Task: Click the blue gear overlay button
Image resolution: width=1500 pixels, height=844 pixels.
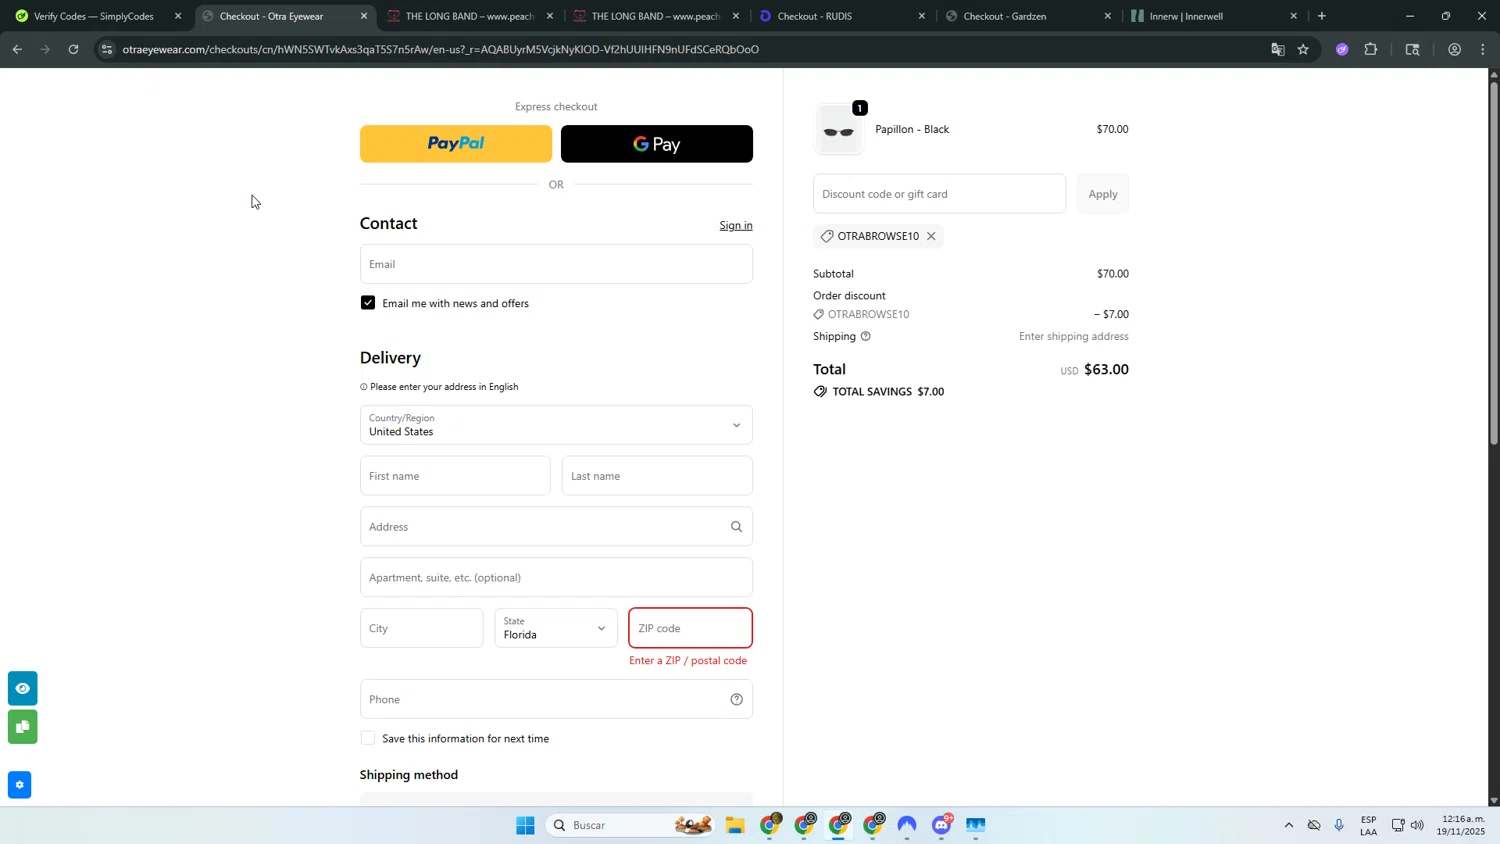Action: click(19, 785)
